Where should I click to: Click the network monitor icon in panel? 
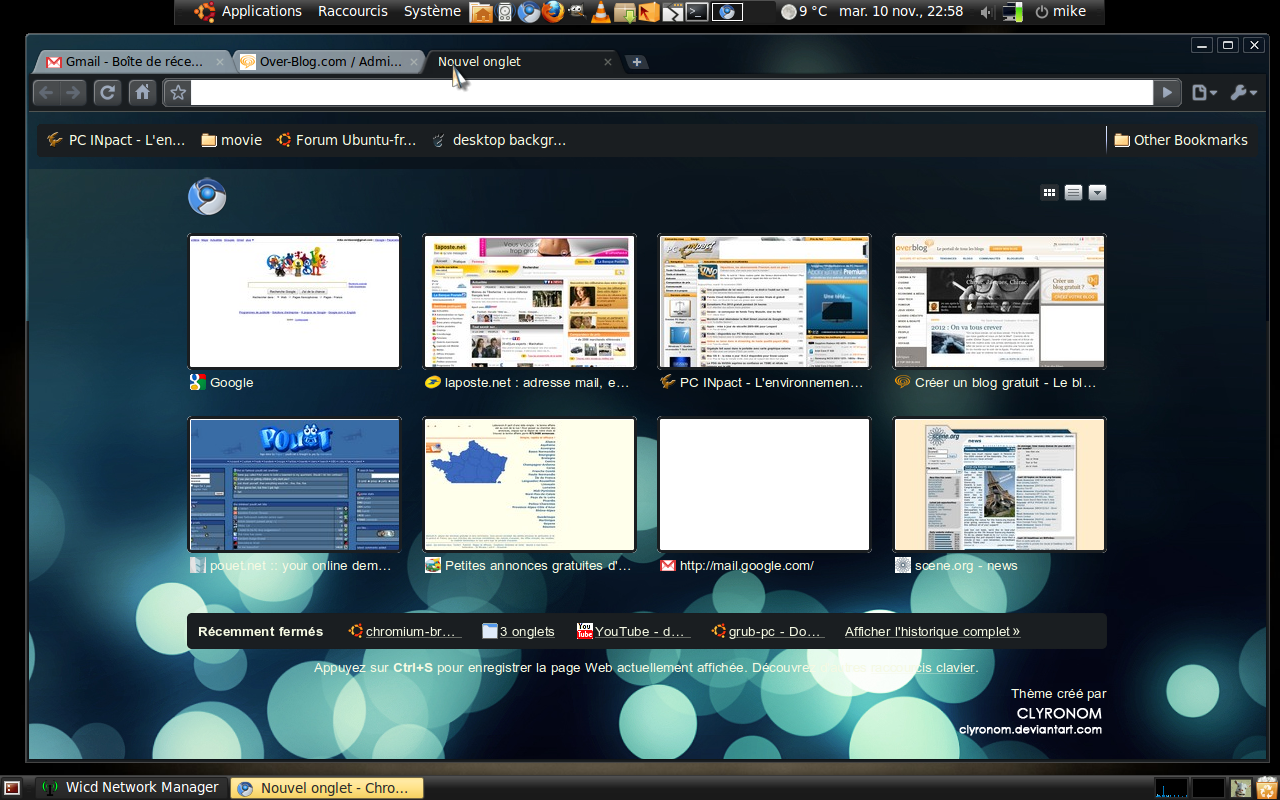tap(1012, 12)
